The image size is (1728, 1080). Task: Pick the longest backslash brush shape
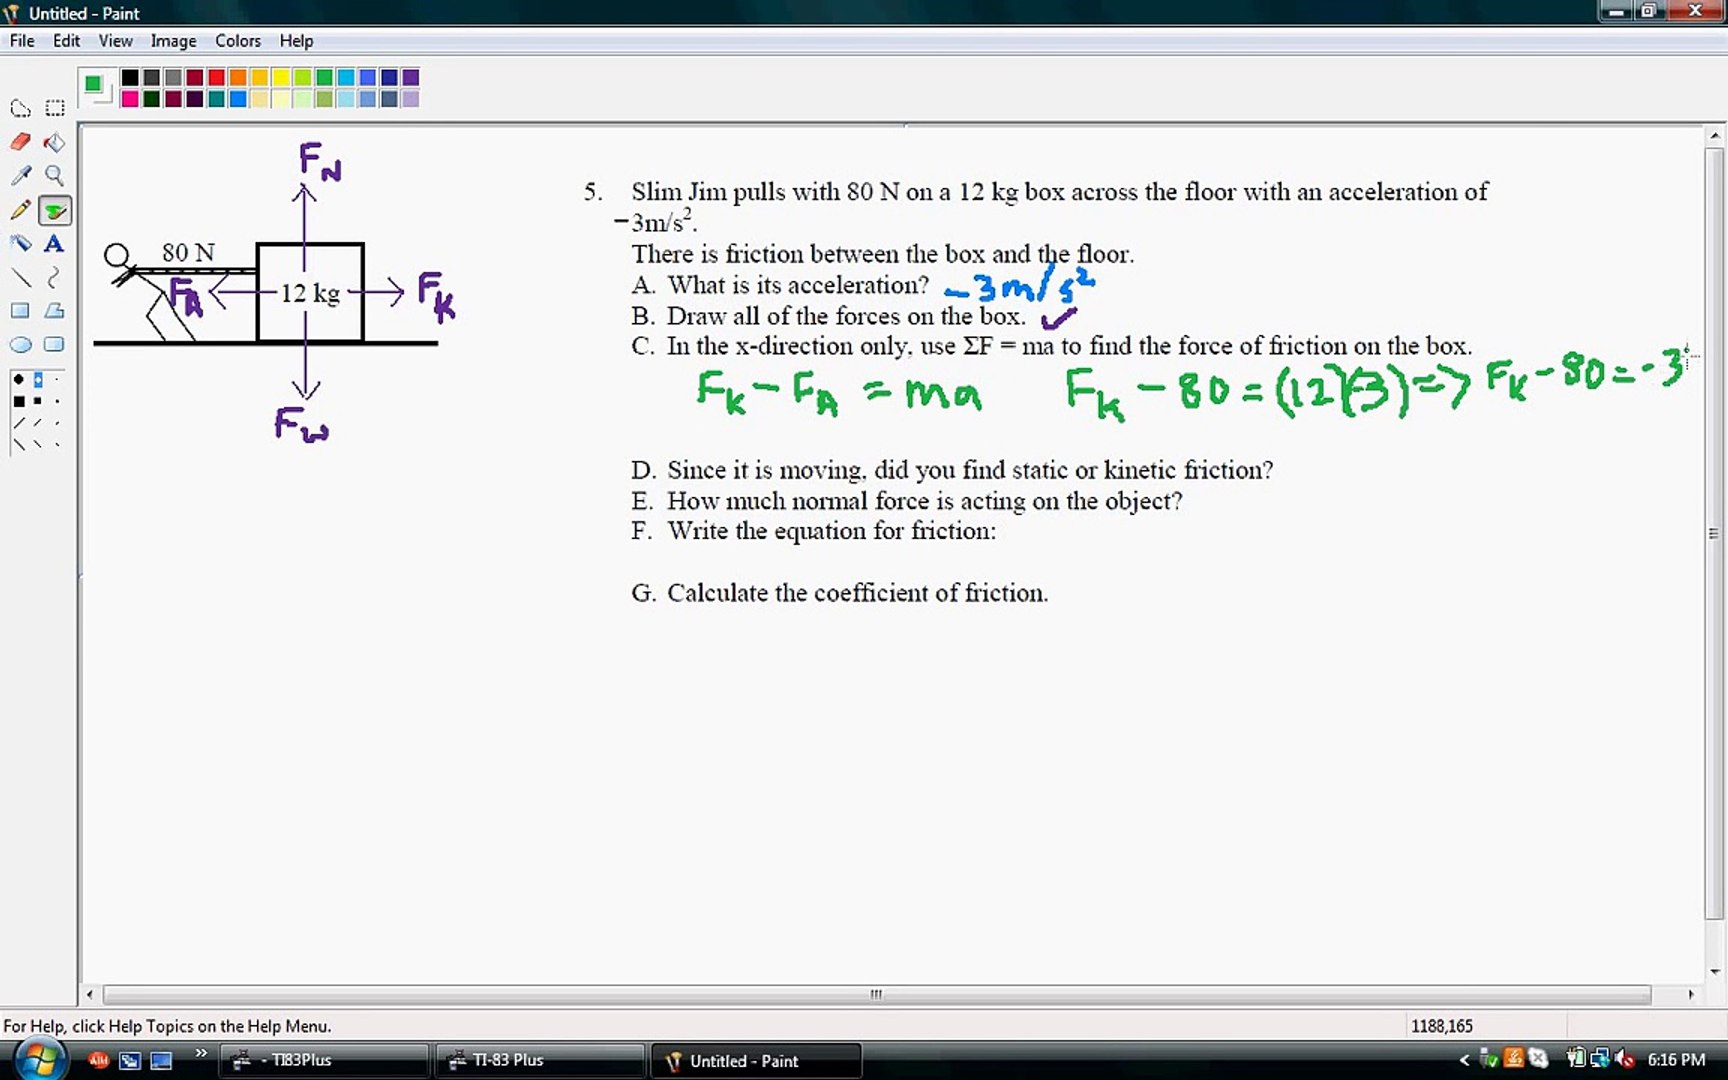pyautogui.click(x=19, y=444)
